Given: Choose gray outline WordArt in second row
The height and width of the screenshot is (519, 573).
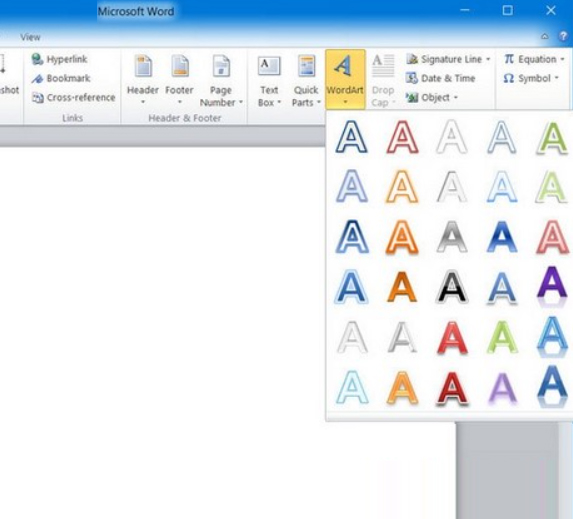Looking at the screenshot, I should pyautogui.click(x=452, y=186).
